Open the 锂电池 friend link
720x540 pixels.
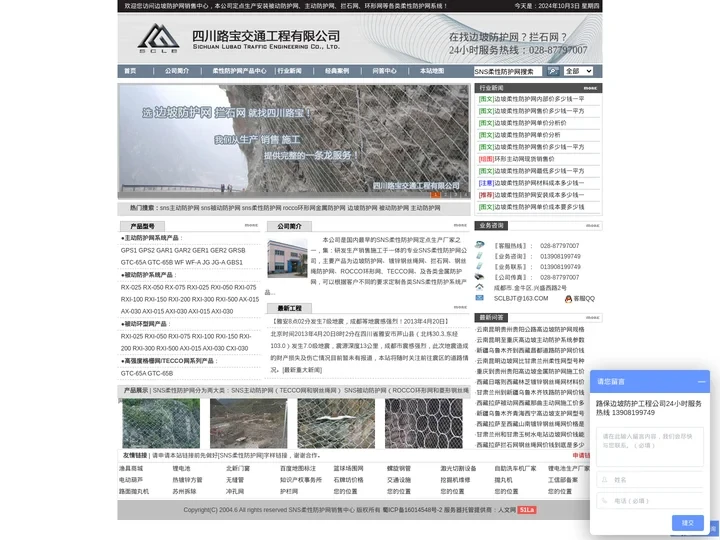click(181, 468)
